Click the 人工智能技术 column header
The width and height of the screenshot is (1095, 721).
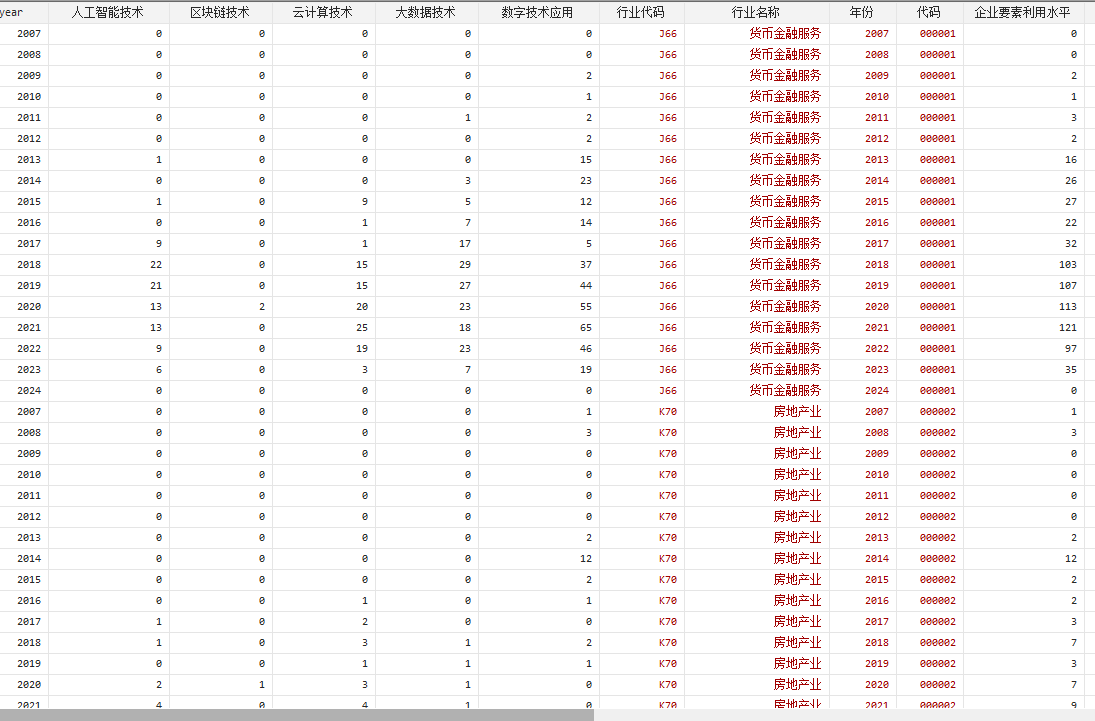(107, 12)
